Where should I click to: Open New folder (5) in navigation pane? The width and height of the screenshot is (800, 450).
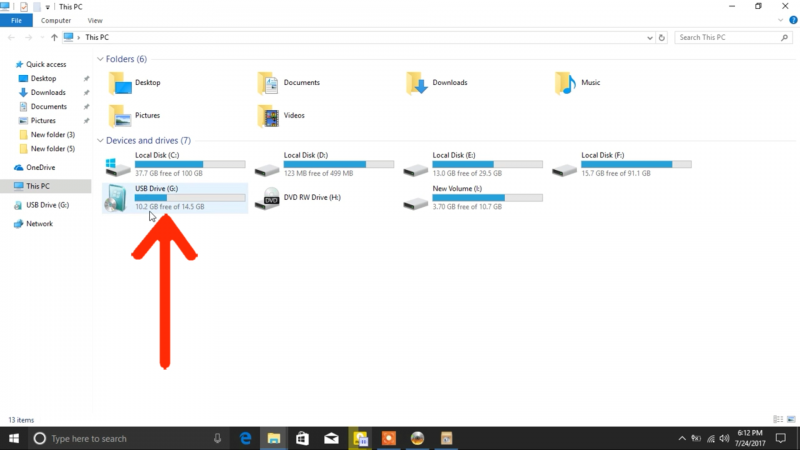tap(53, 148)
